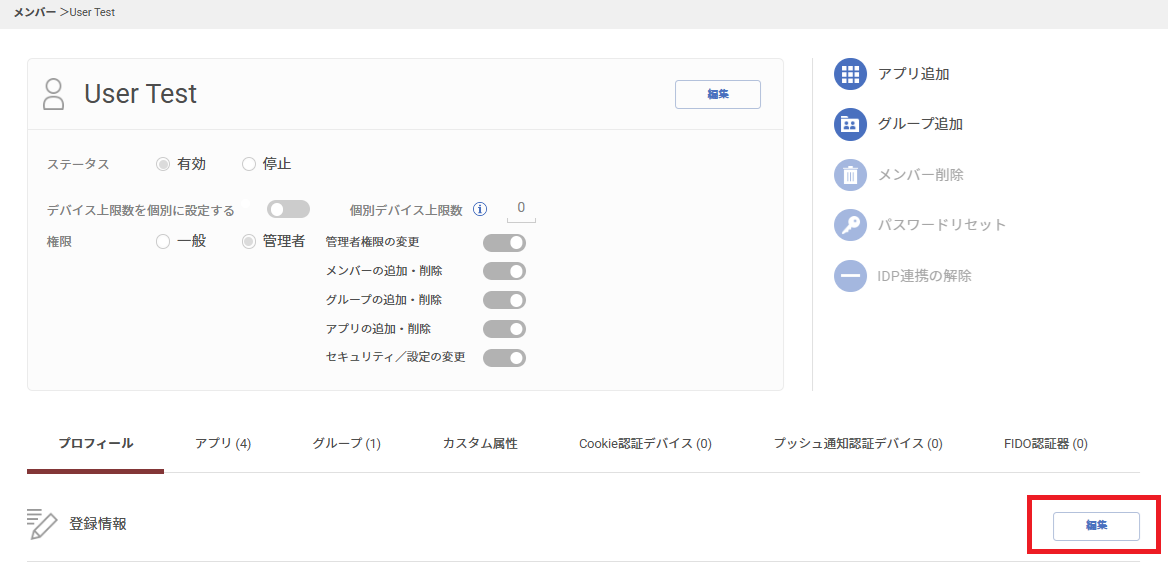Image resolution: width=1168 pixels, height=580 pixels.
Task: Select the 管理者 permission radio button
Action: pyautogui.click(x=249, y=241)
